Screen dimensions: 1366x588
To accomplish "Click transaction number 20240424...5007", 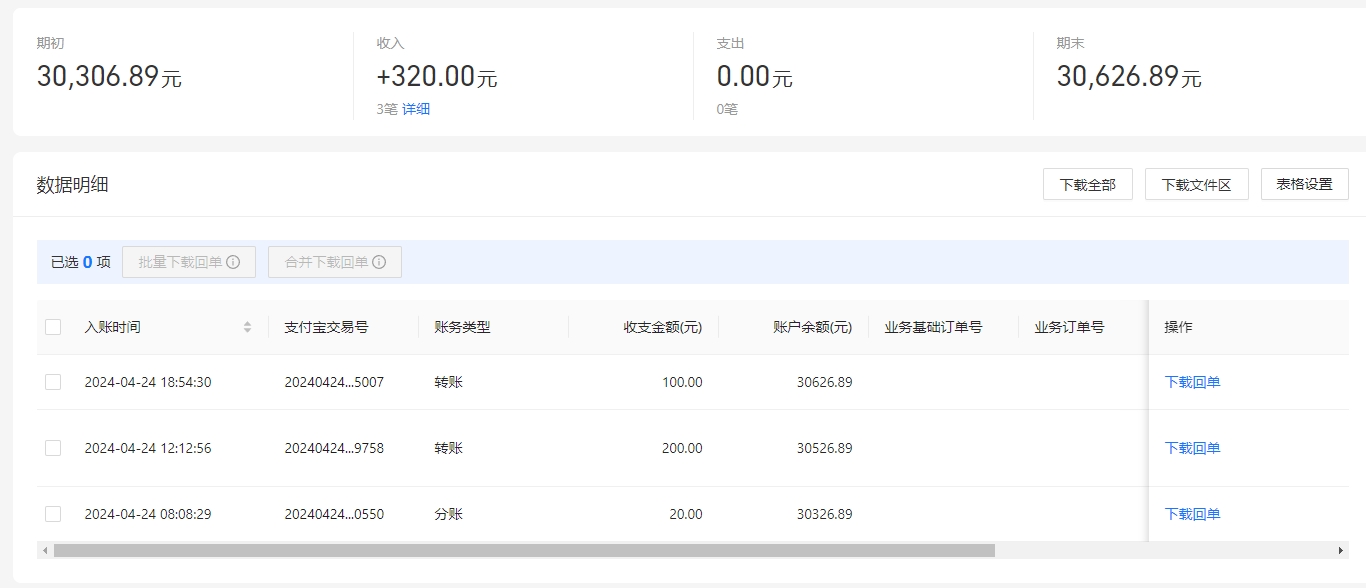I will coord(334,382).
